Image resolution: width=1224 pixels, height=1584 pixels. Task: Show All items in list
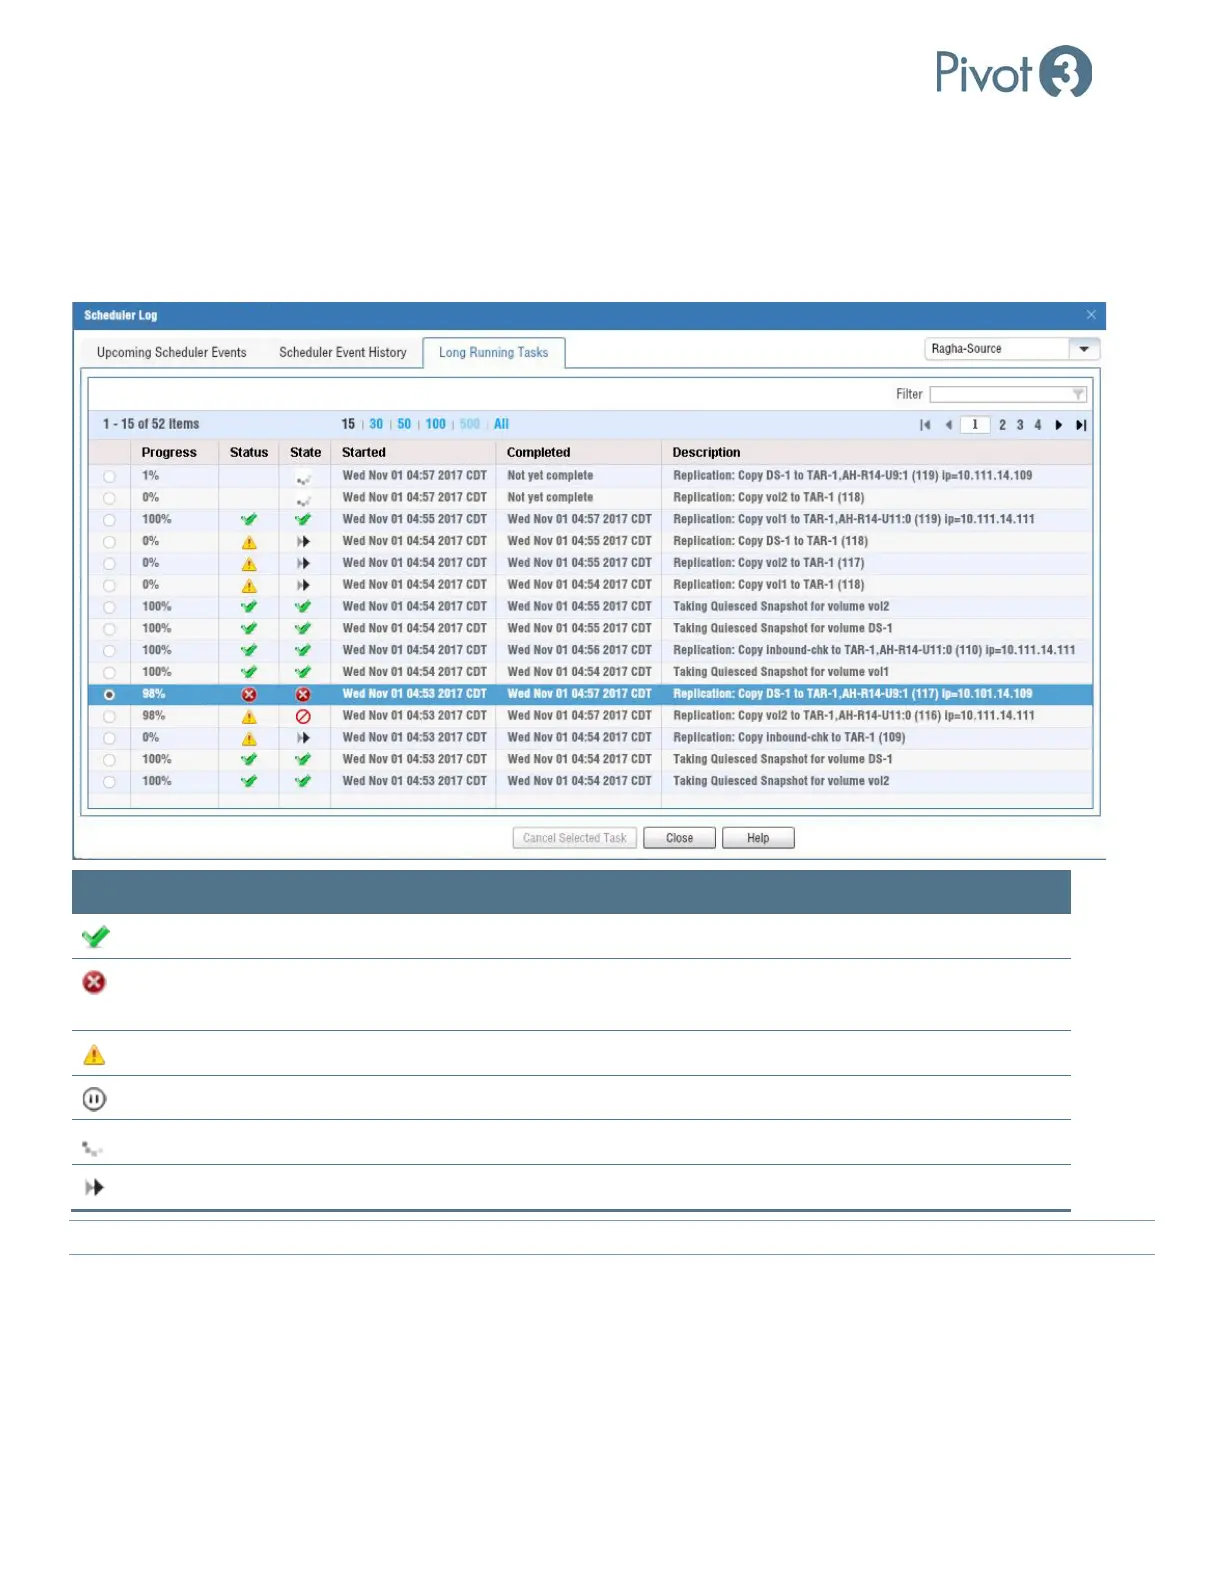(x=501, y=424)
